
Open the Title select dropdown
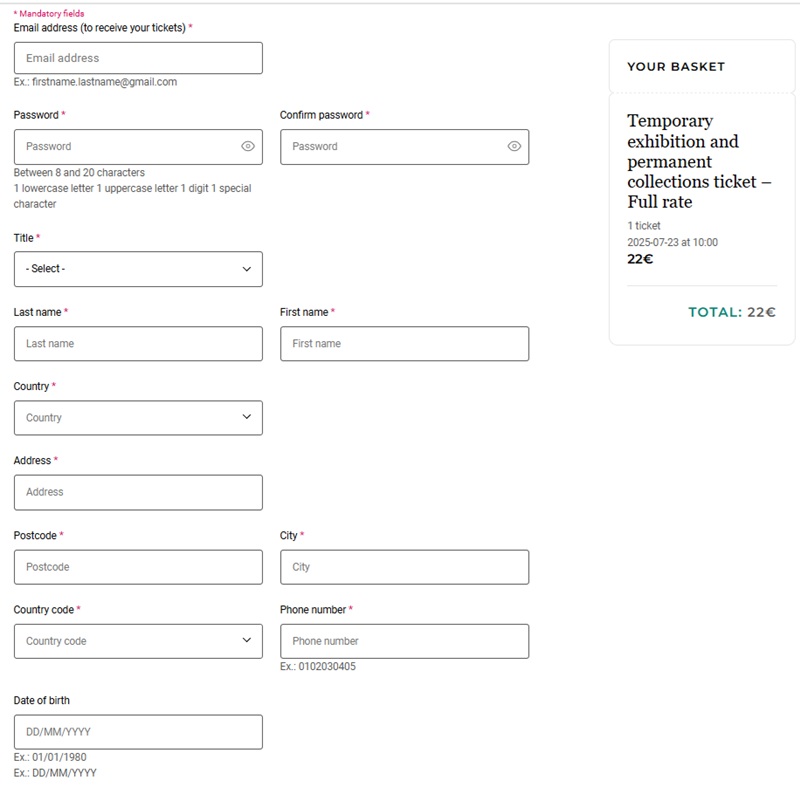138,269
